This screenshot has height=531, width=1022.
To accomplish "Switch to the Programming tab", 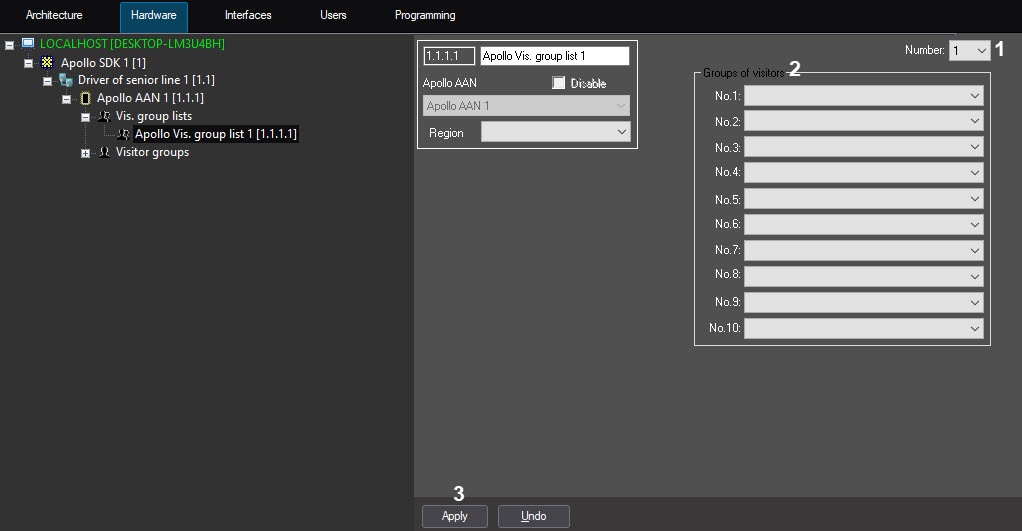I will 425,15.
